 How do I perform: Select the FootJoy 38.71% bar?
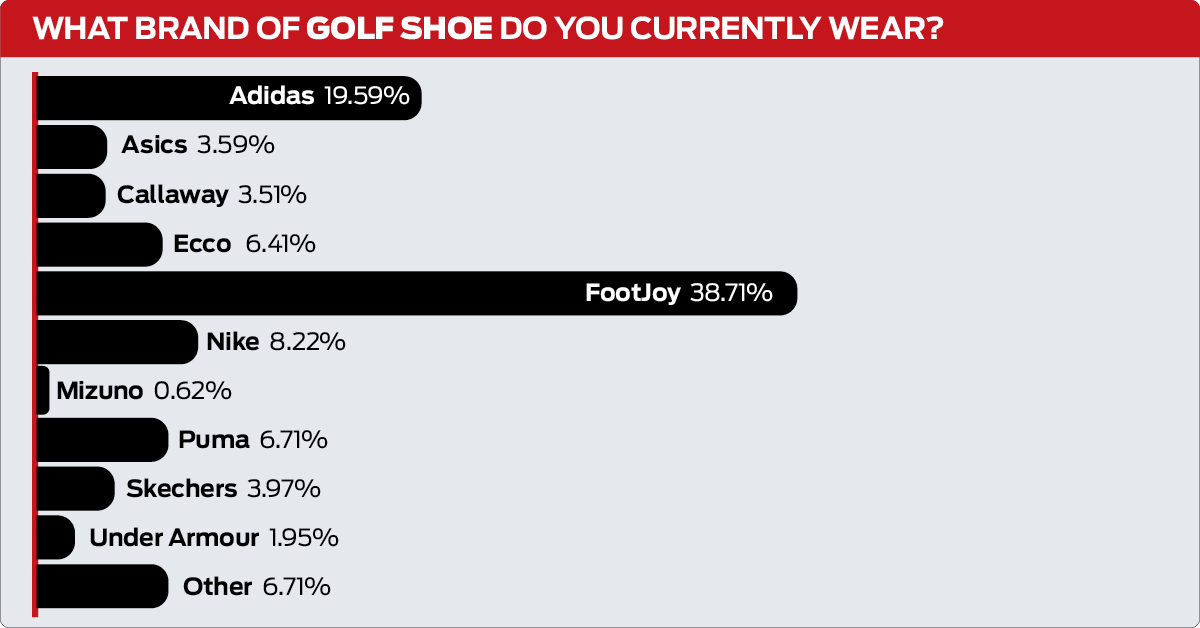(417, 293)
